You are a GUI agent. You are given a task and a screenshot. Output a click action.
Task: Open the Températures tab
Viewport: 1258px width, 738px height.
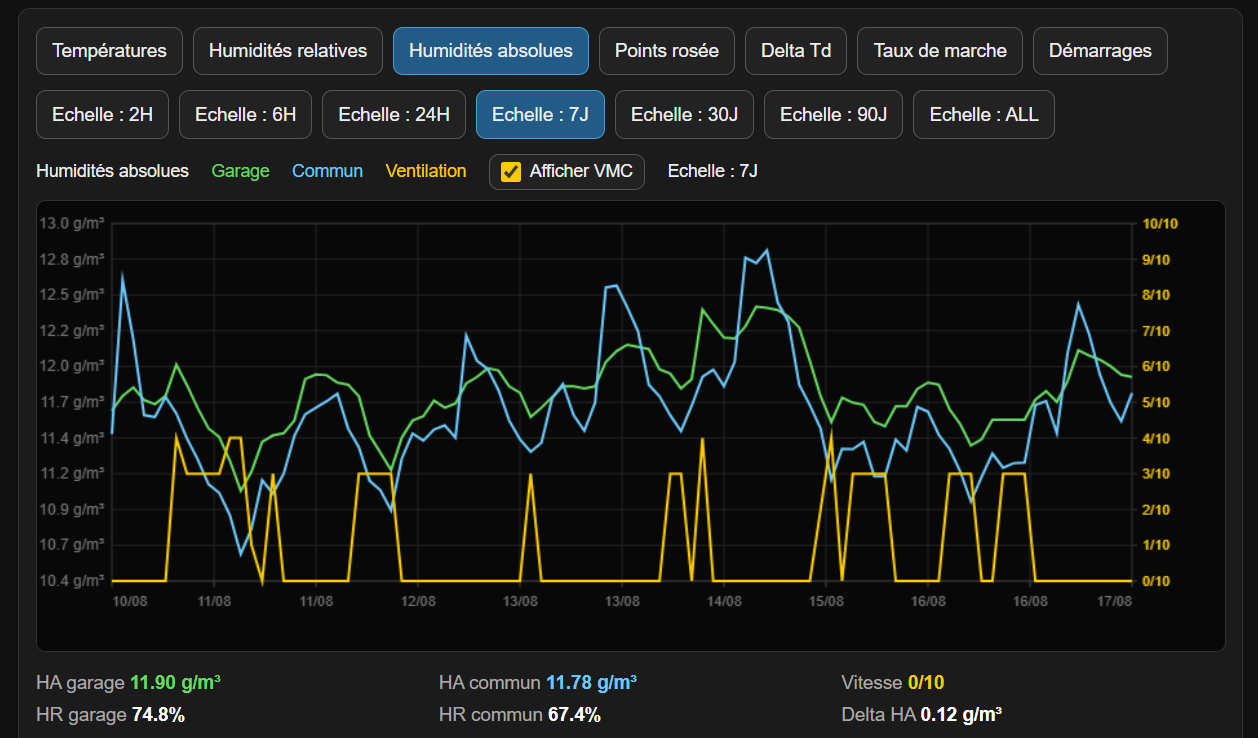tap(109, 51)
